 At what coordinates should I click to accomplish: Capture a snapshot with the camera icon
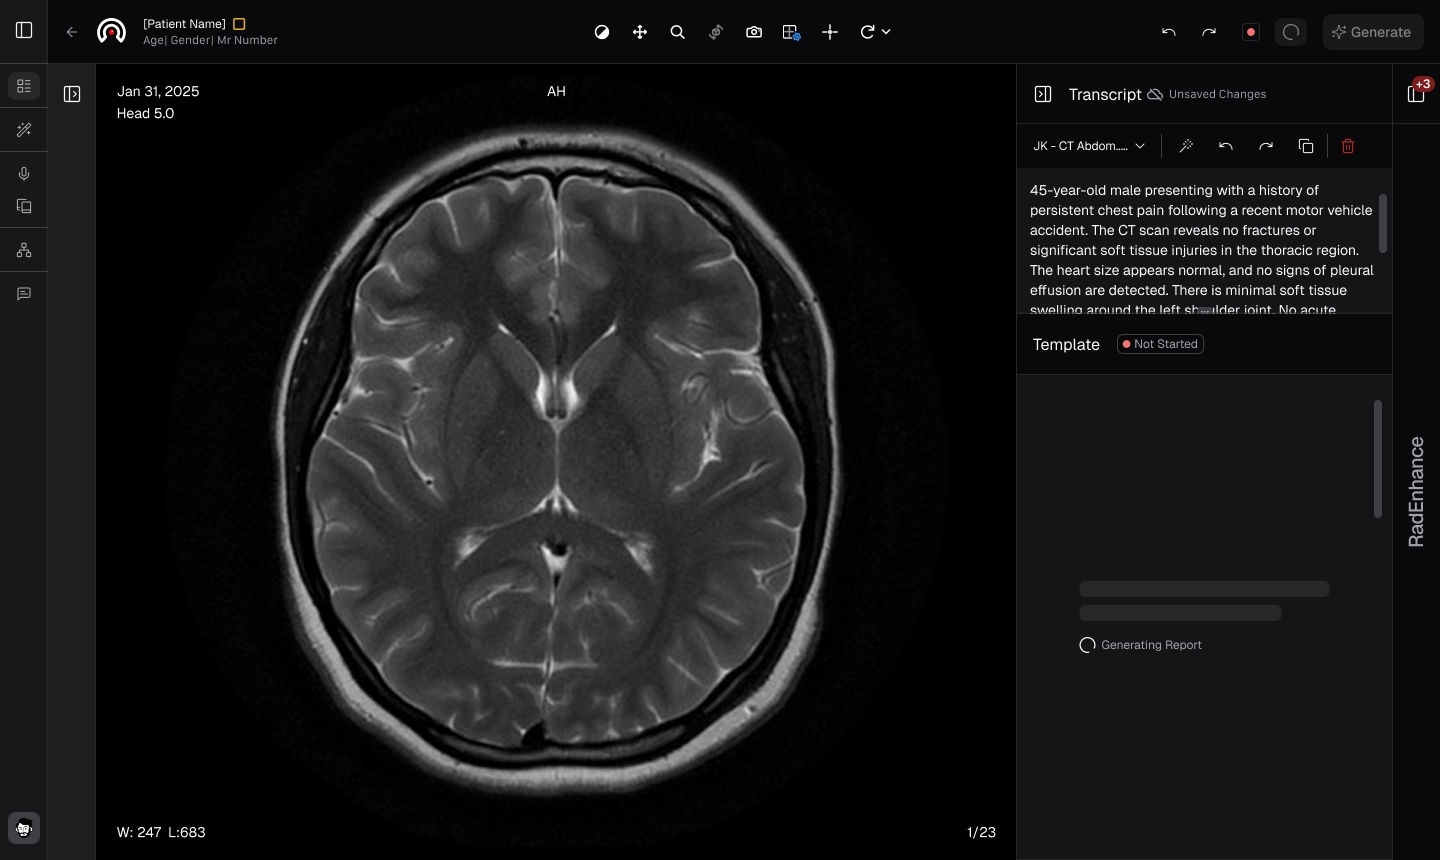(754, 32)
